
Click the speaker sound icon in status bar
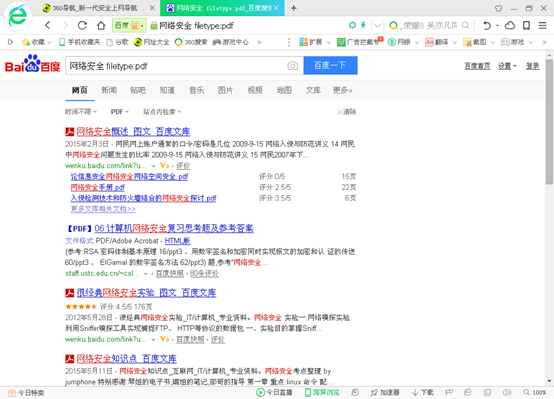coord(507,392)
